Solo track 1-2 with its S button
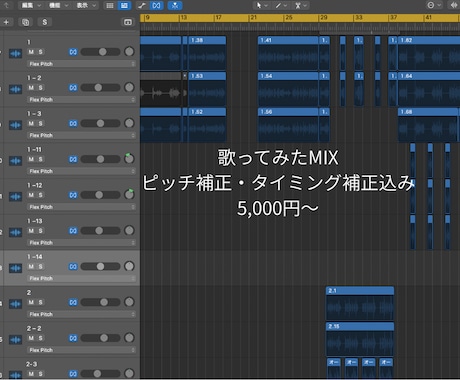This screenshot has width=460, height=380. [40, 87]
